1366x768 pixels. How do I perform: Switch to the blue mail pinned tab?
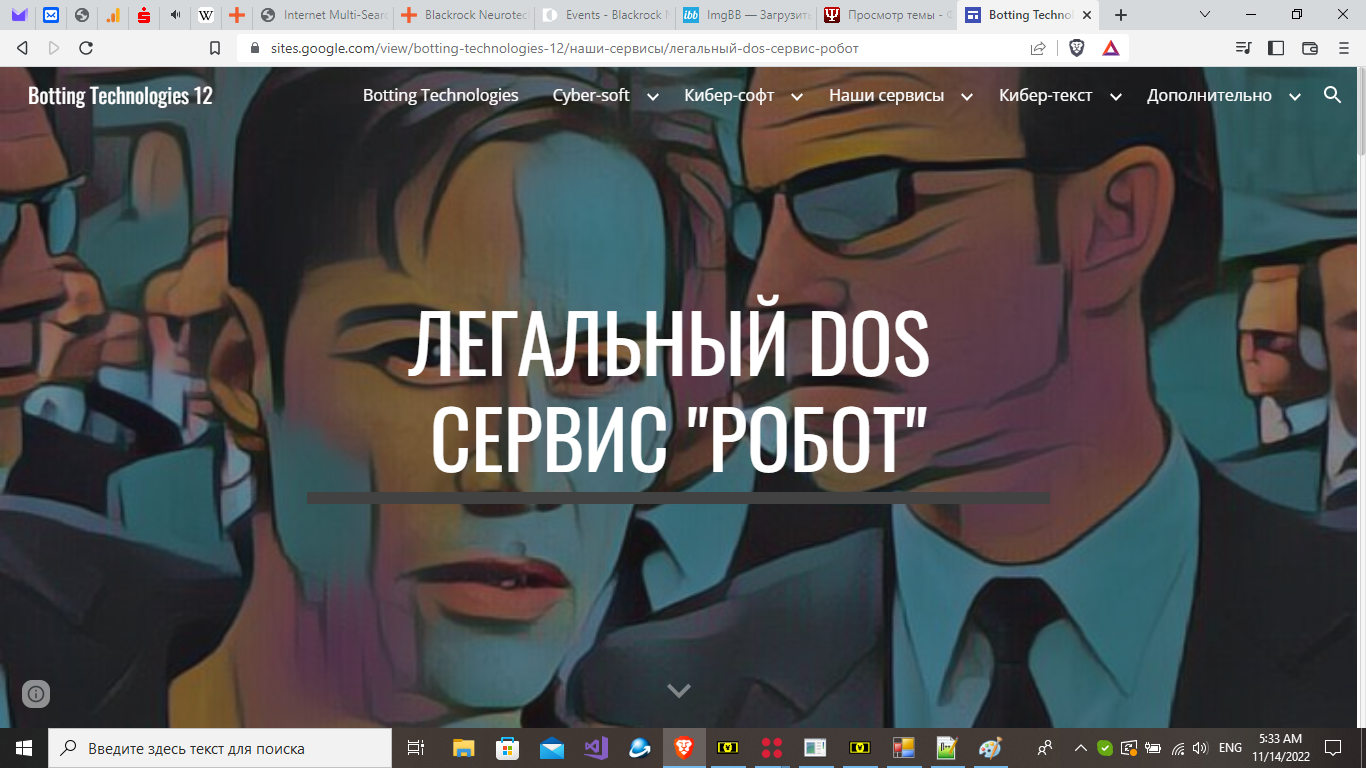coord(51,15)
